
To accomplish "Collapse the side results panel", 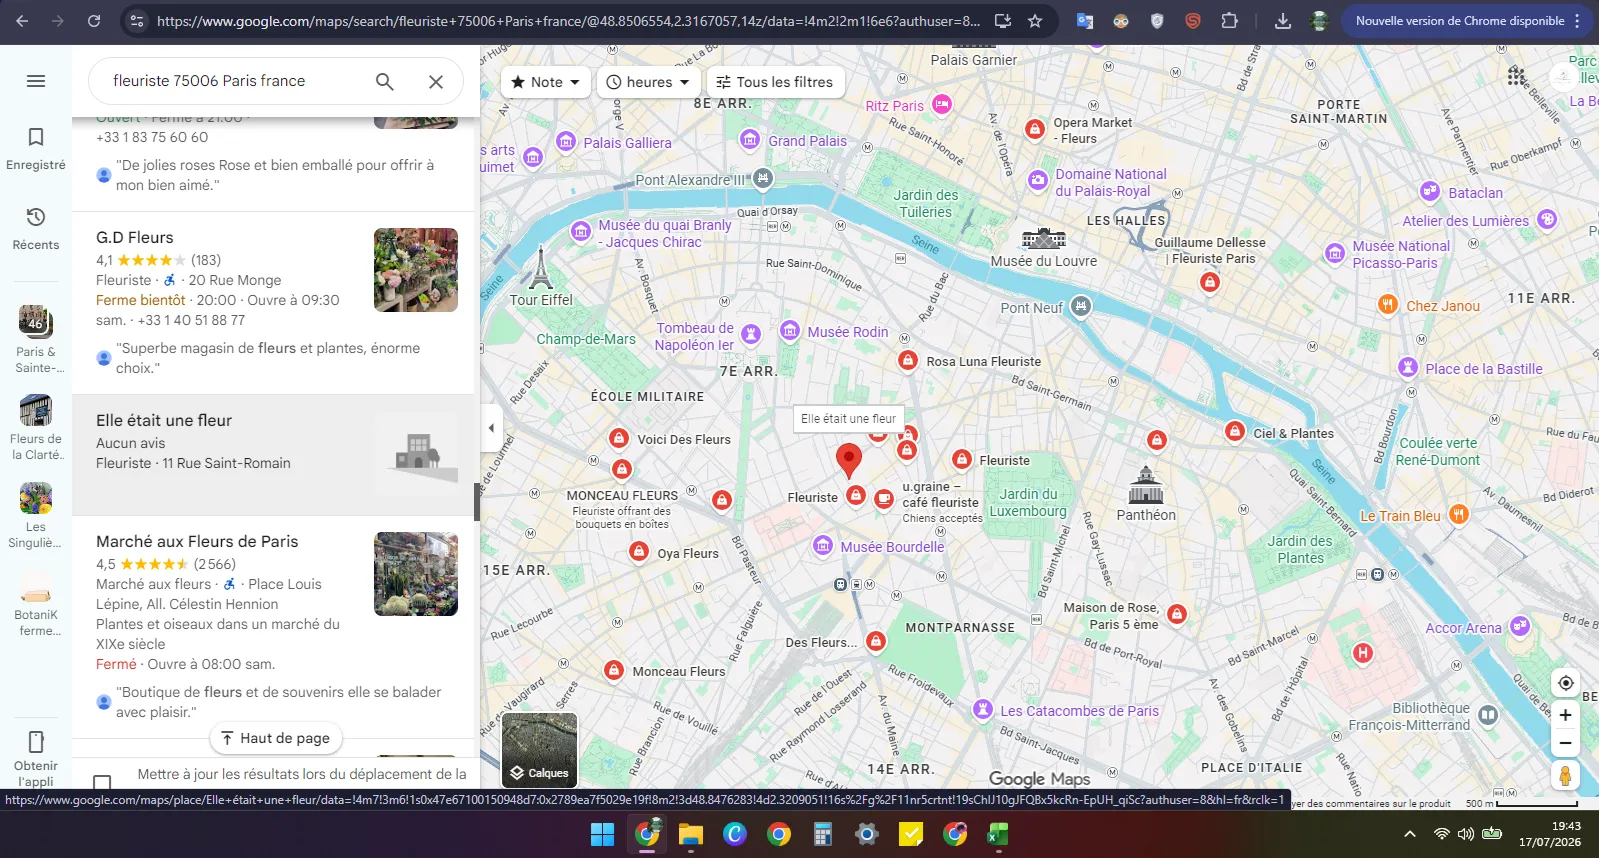I will click(x=491, y=428).
